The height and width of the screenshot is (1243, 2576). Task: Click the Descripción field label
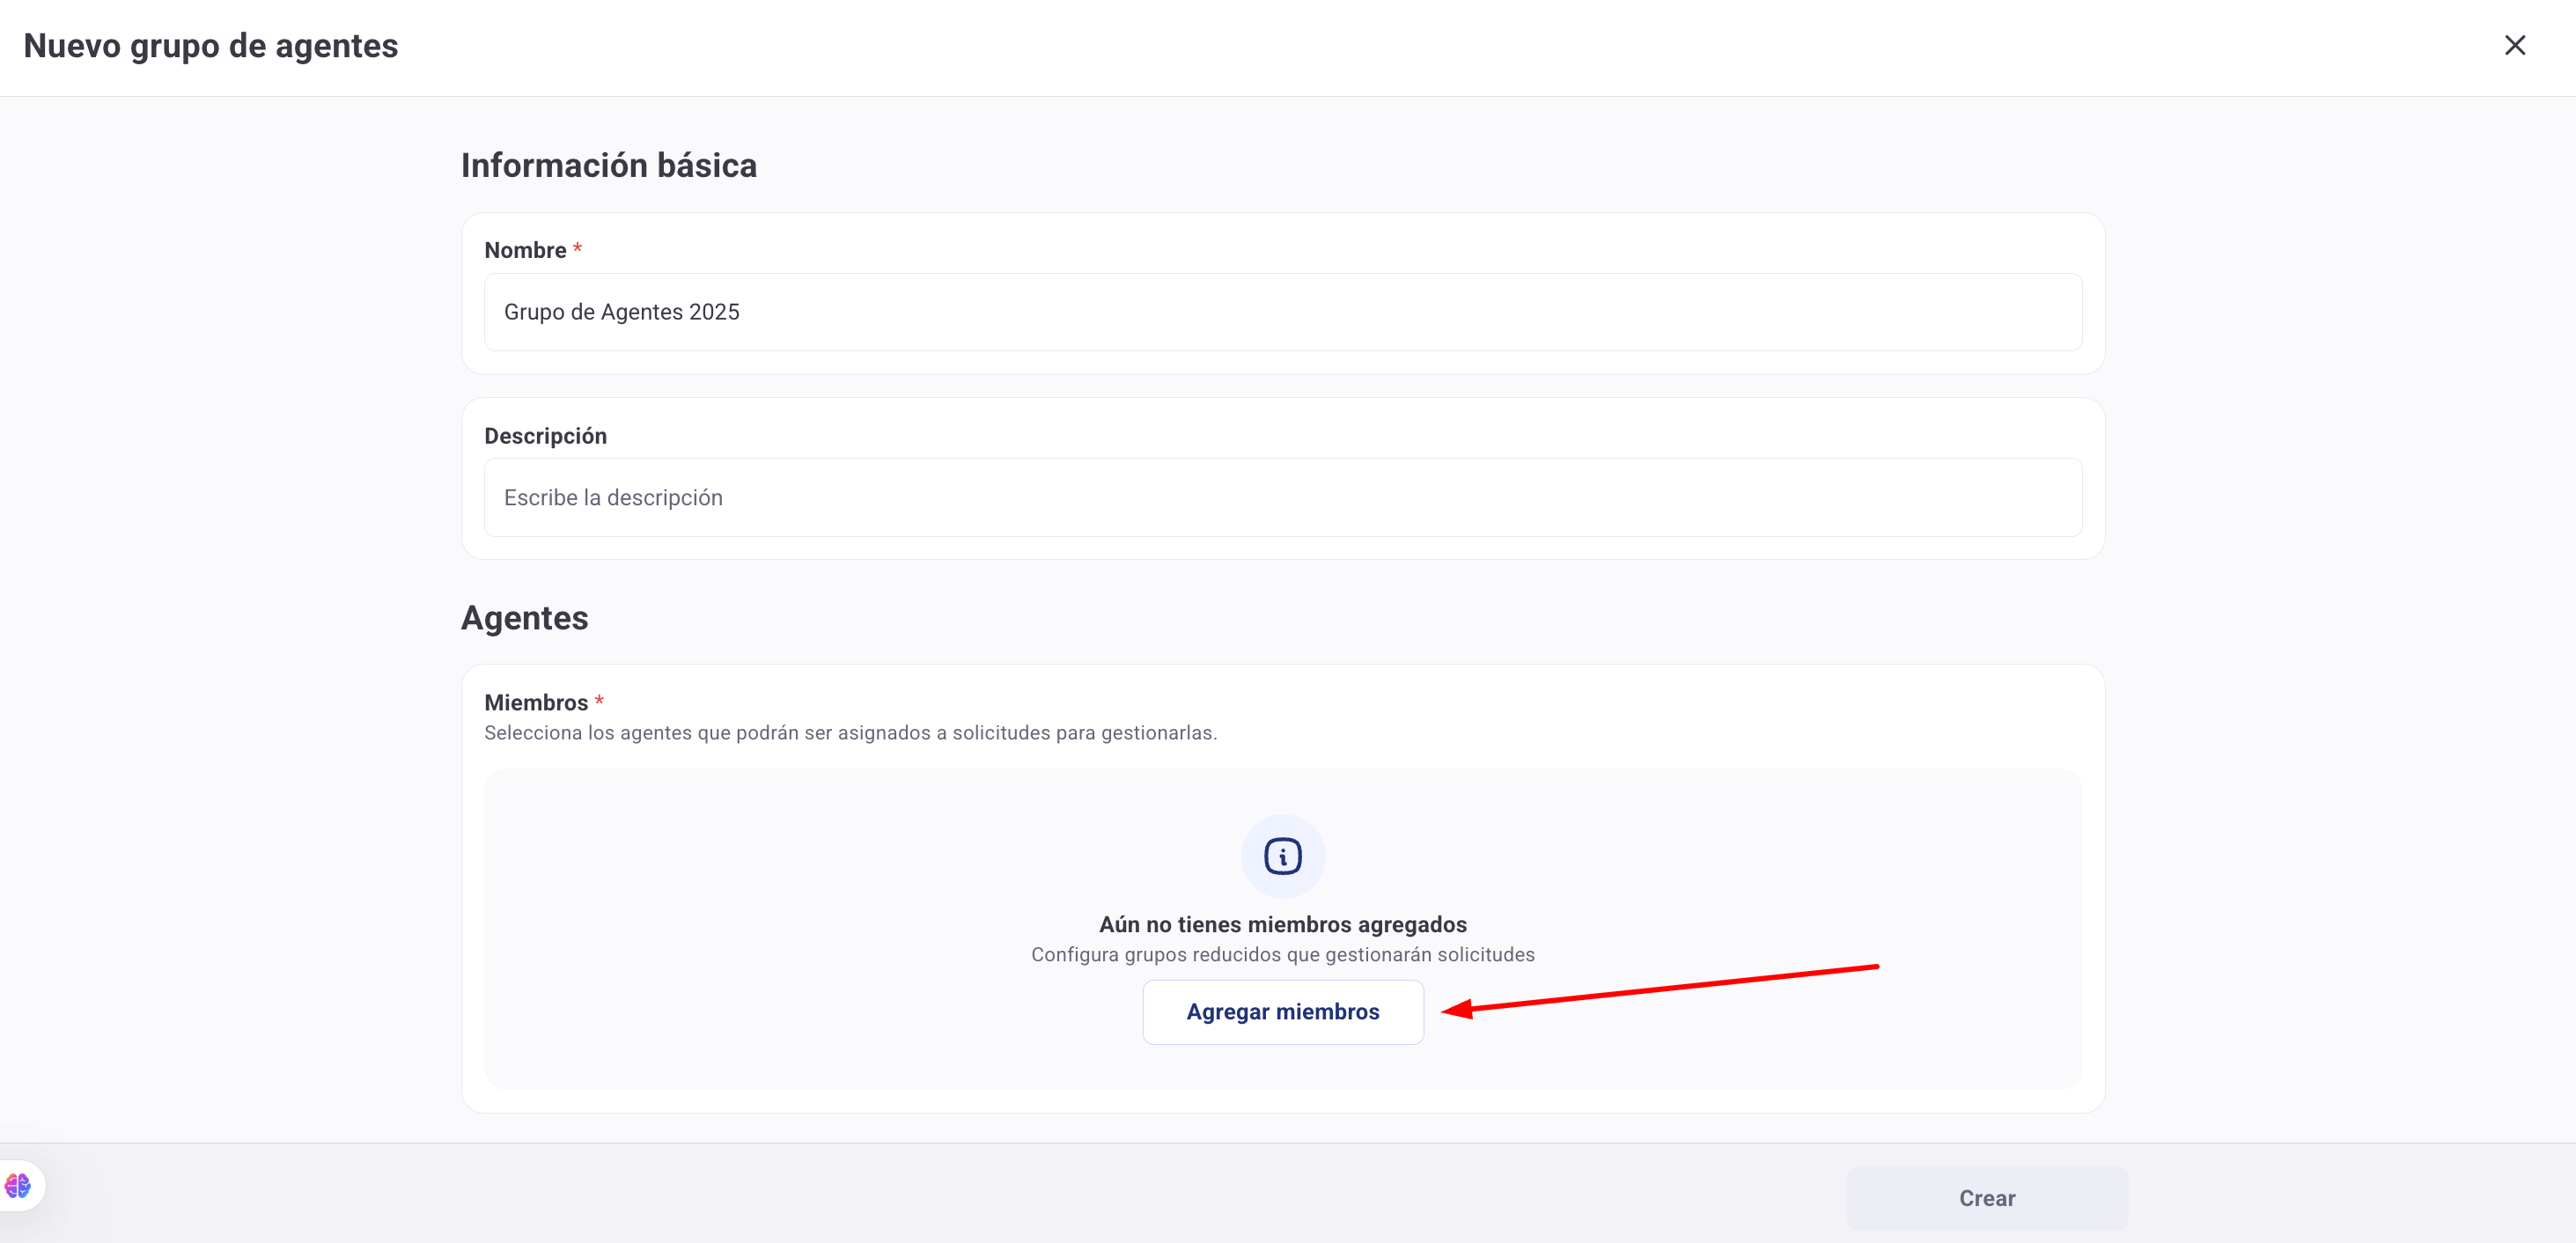[x=546, y=436]
